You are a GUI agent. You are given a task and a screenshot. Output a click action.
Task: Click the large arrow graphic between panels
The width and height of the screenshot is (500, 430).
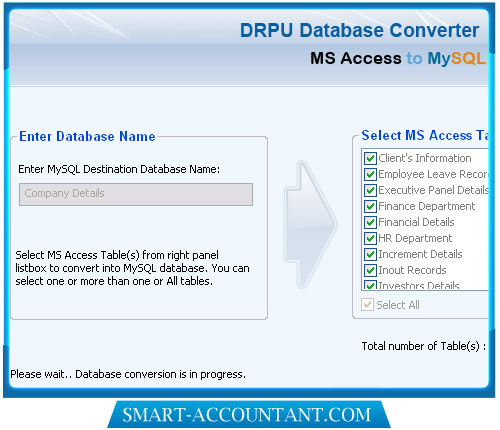(310, 225)
